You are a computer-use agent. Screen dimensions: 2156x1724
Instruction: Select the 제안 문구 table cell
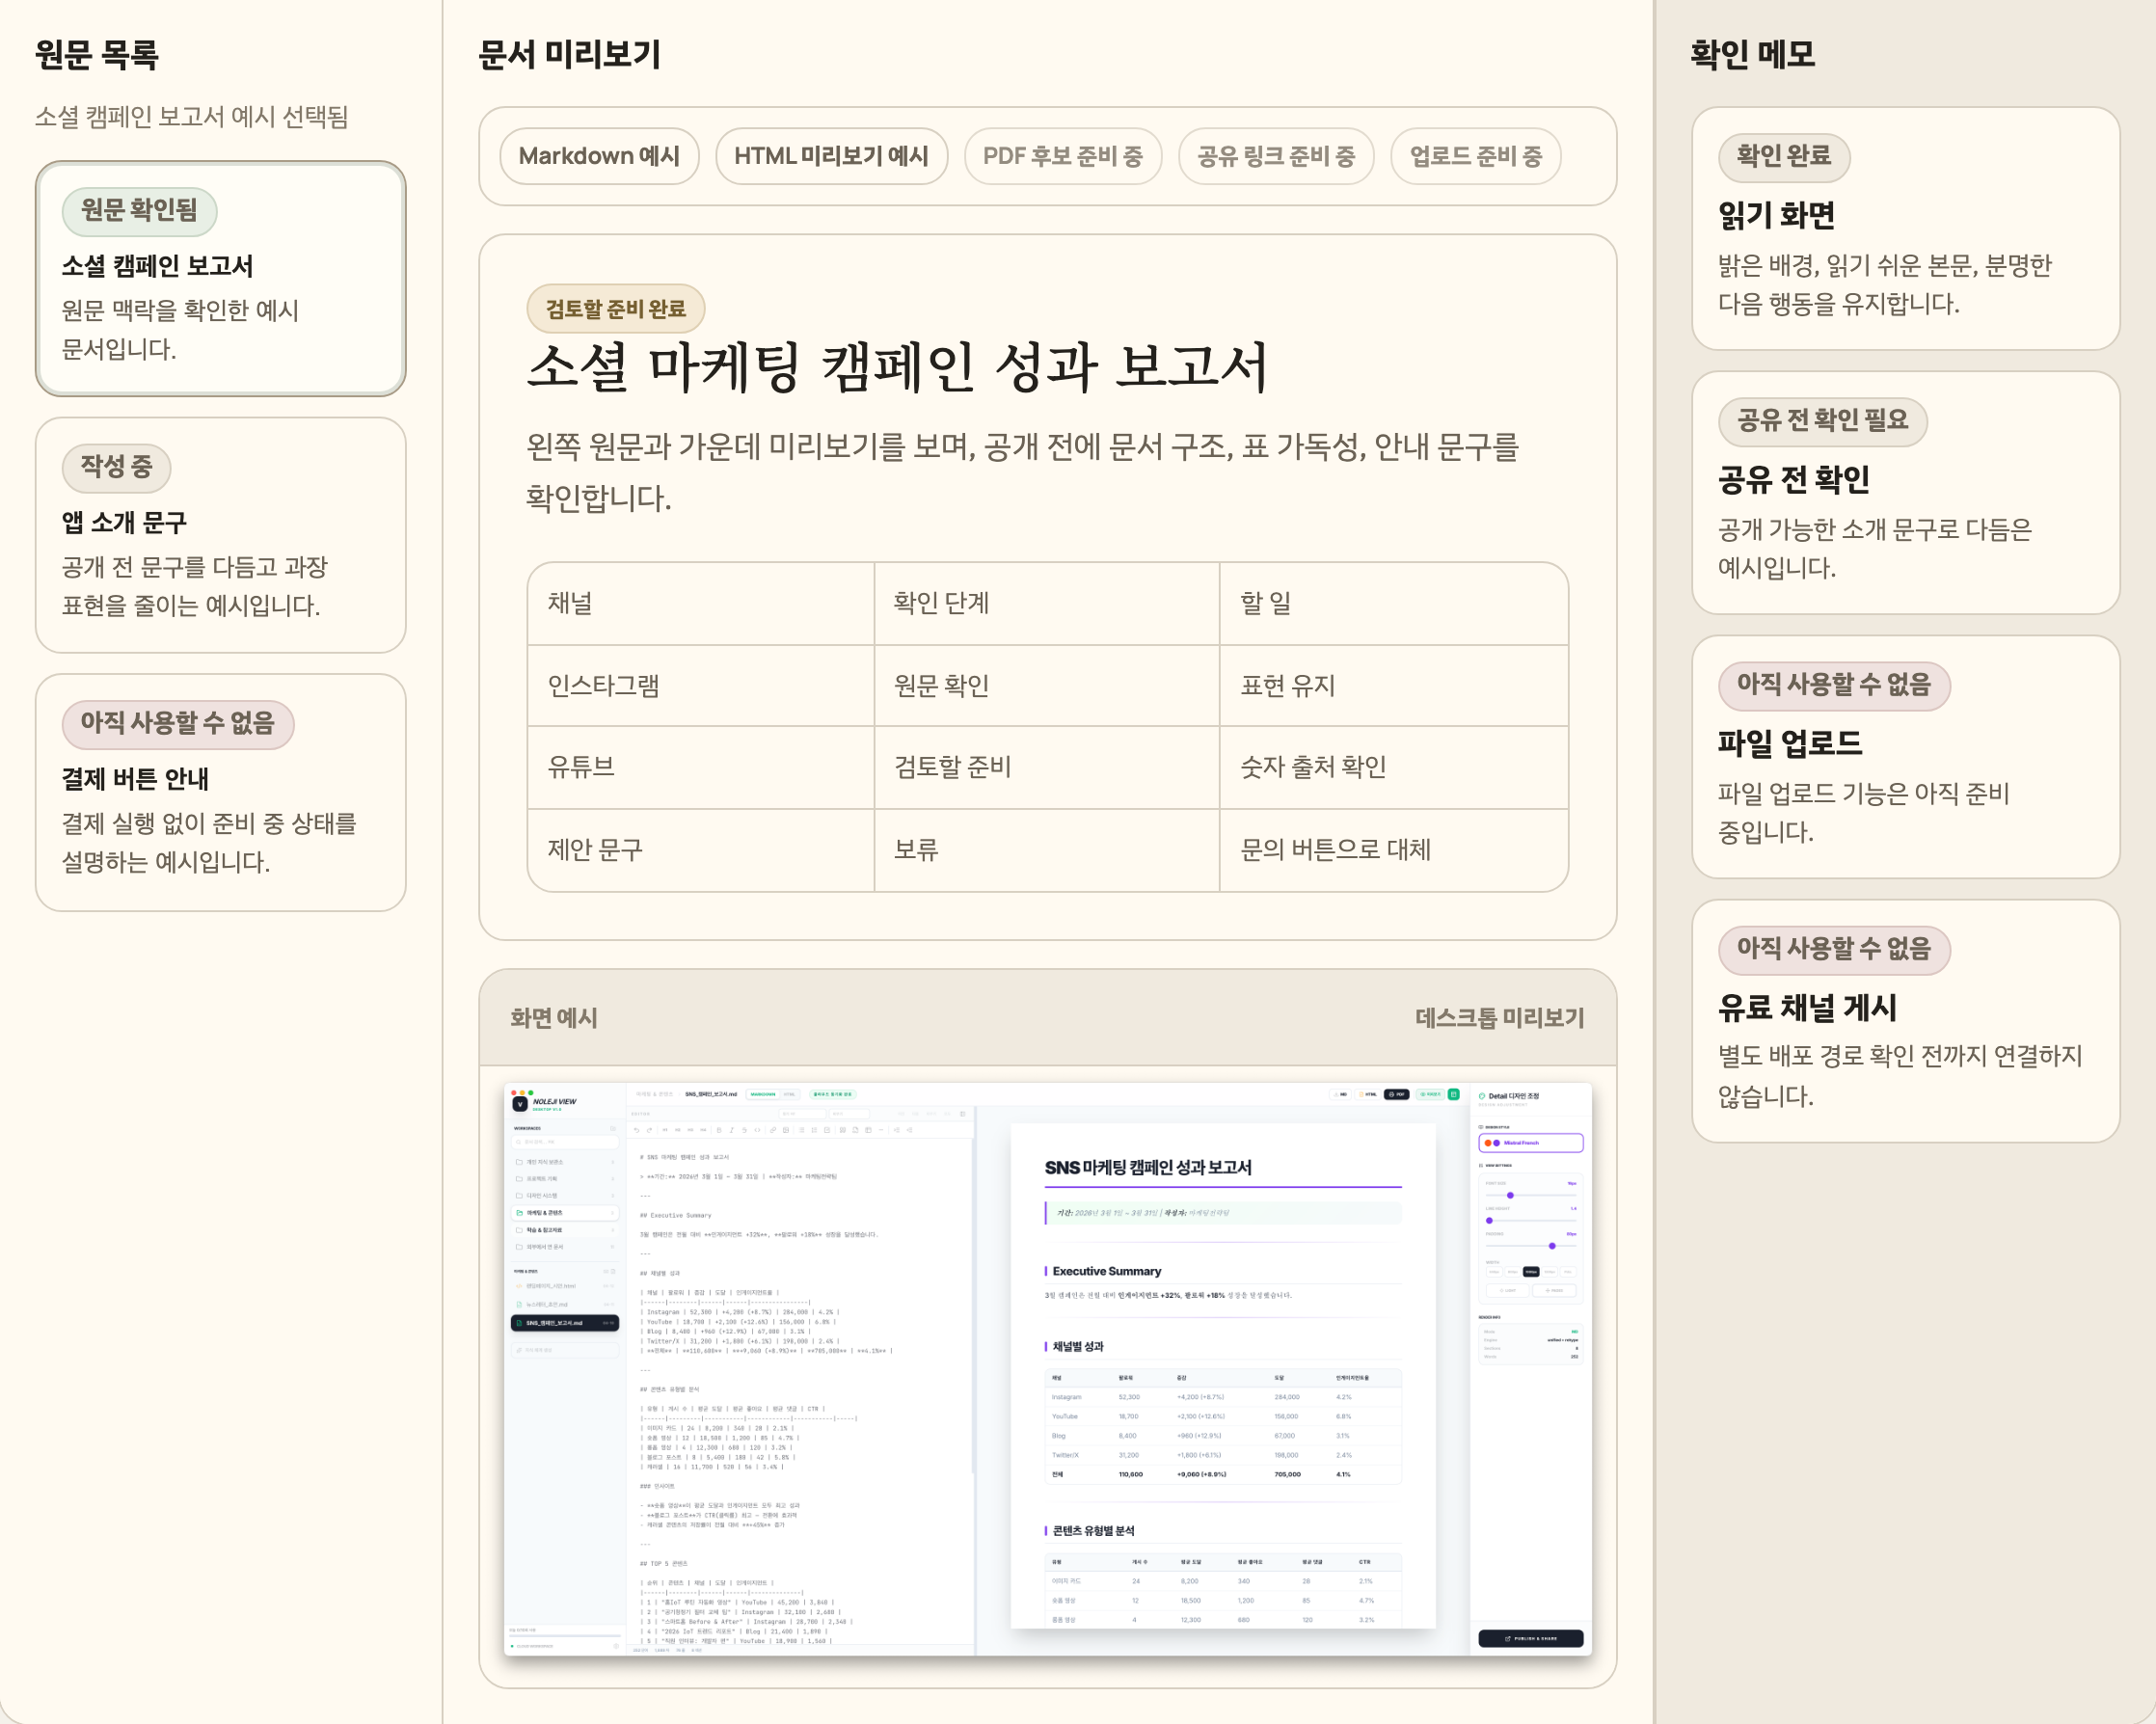[x=700, y=850]
